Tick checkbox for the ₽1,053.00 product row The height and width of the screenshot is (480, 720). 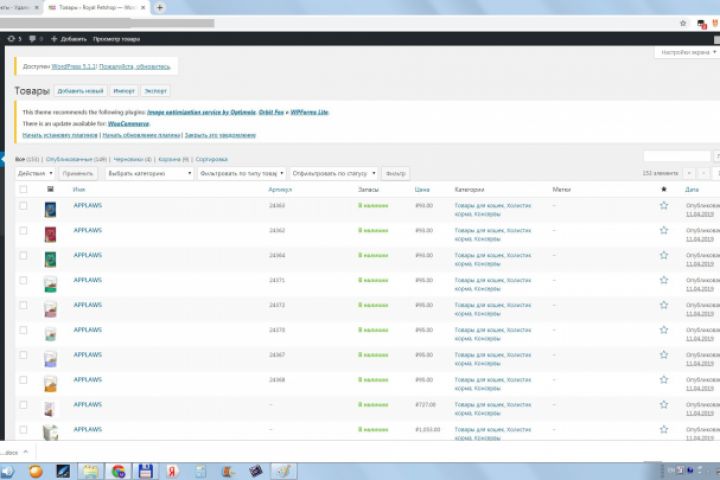(23, 429)
